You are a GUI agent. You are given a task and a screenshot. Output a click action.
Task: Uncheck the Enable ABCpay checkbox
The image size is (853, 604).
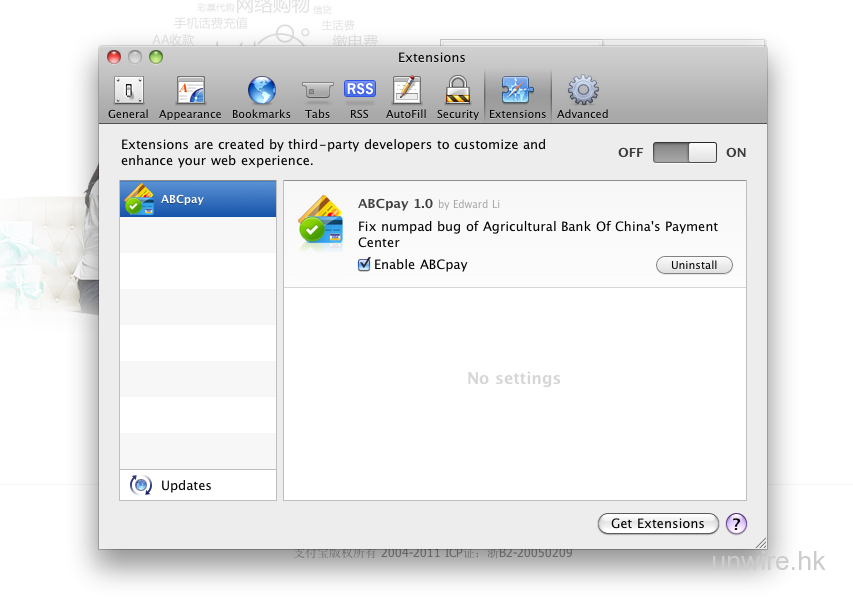365,265
